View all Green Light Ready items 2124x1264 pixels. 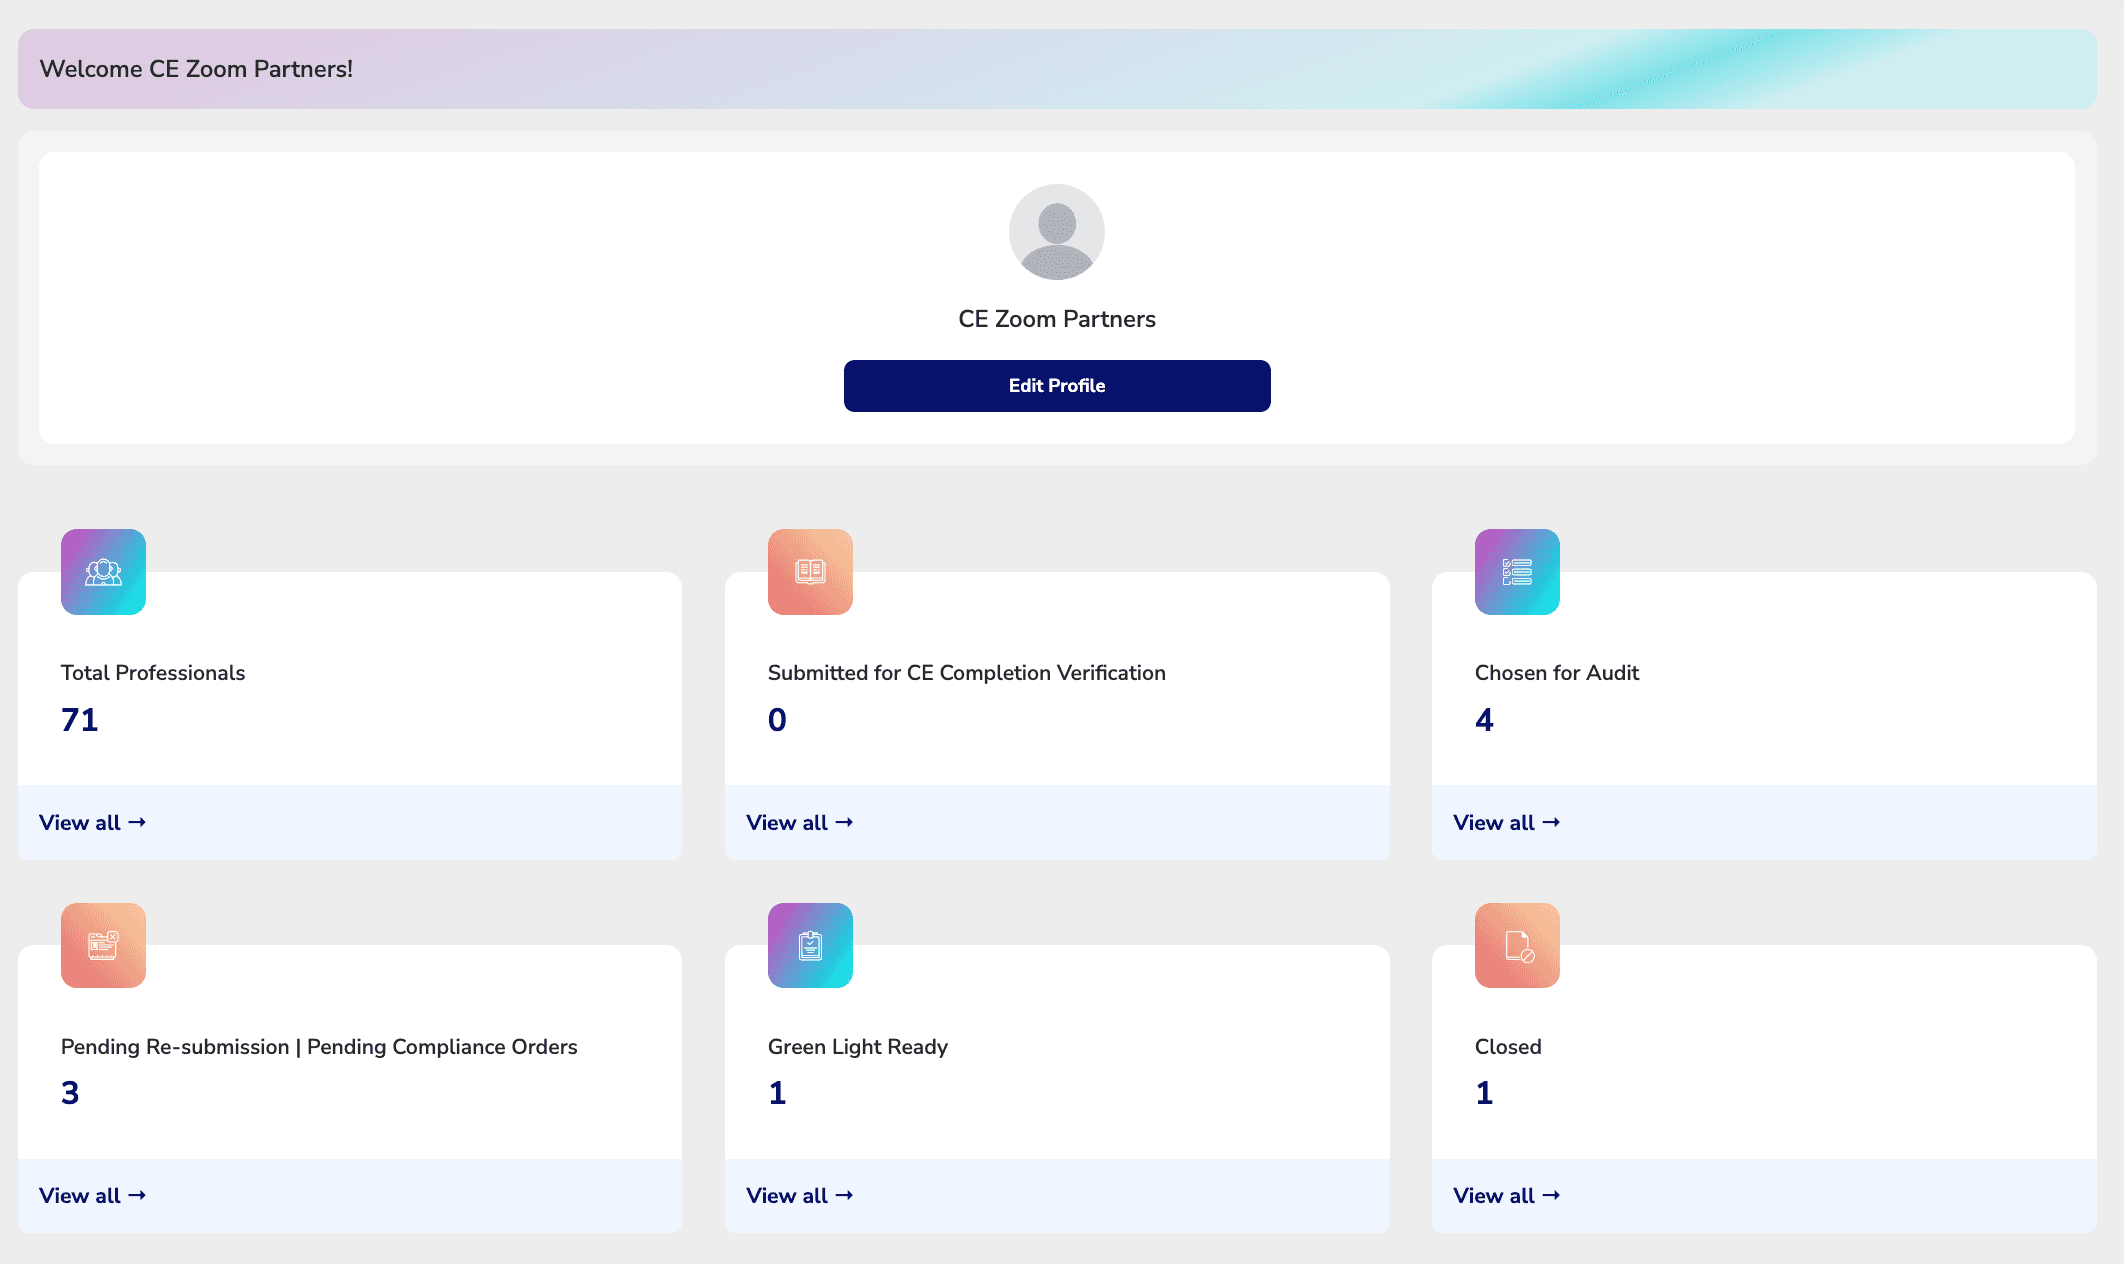click(x=799, y=1195)
